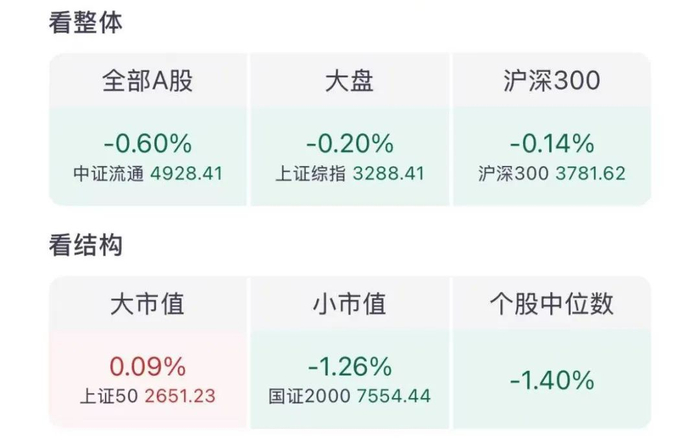Click the -0.60% change value
This screenshot has height=448, width=700.
point(147,144)
